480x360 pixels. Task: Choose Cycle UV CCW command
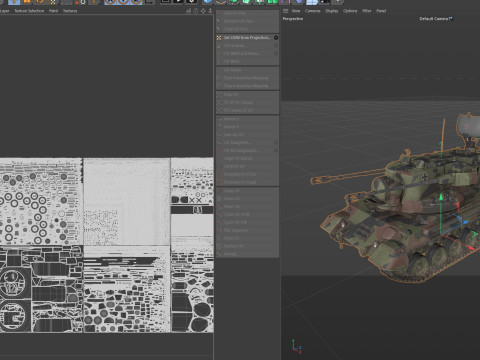pos(247,214)
